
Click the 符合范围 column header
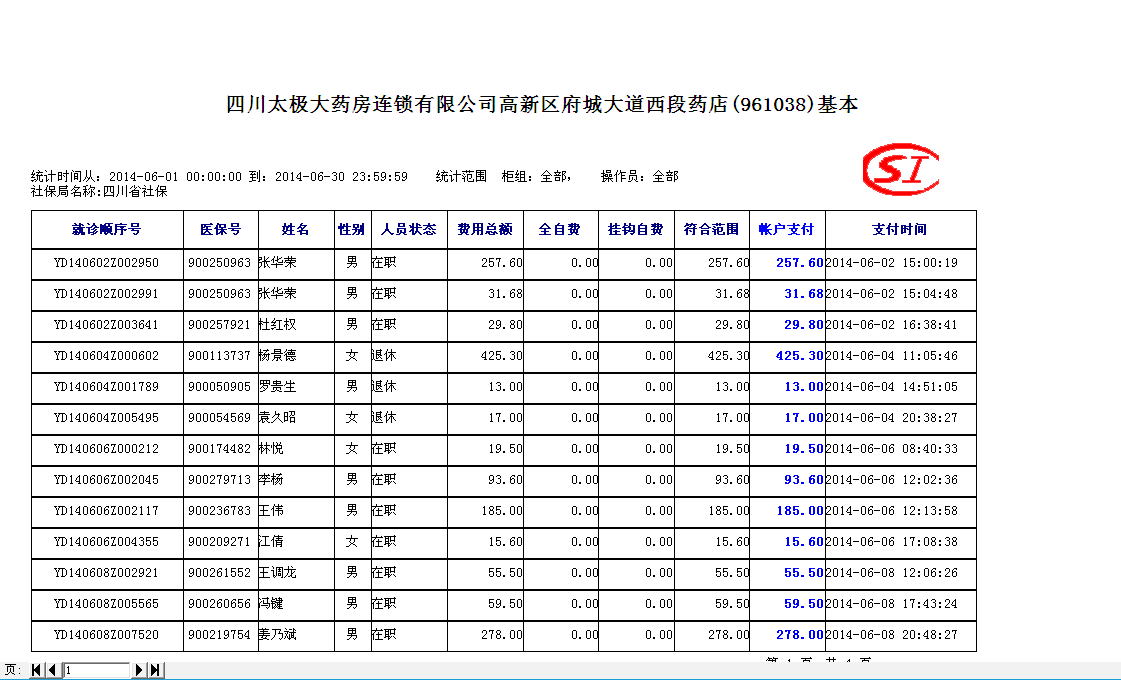[711, 230]
